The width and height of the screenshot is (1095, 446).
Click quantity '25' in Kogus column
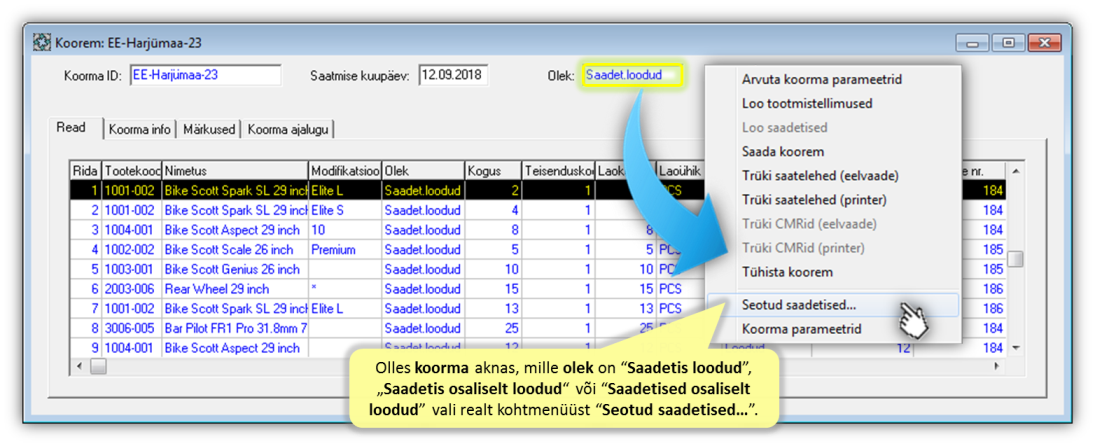click(x=493, y=327)
